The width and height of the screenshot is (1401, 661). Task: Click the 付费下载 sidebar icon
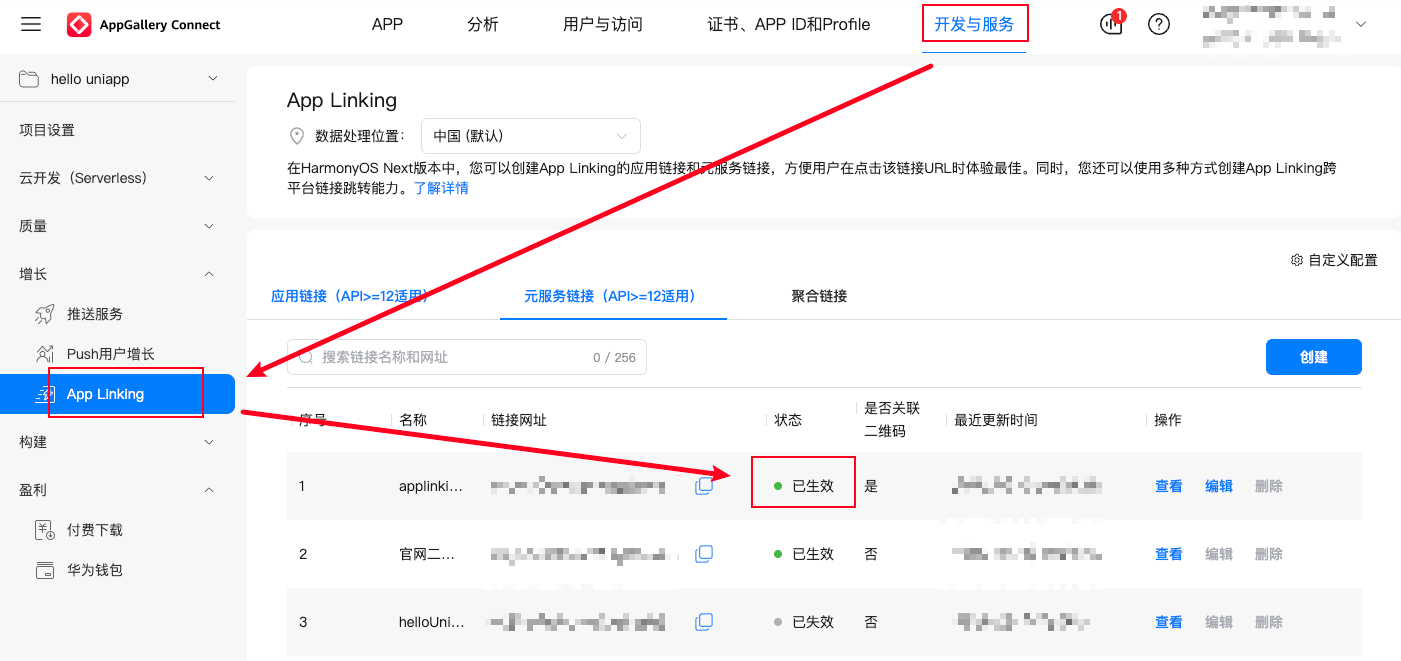click(x=45, y=530)
